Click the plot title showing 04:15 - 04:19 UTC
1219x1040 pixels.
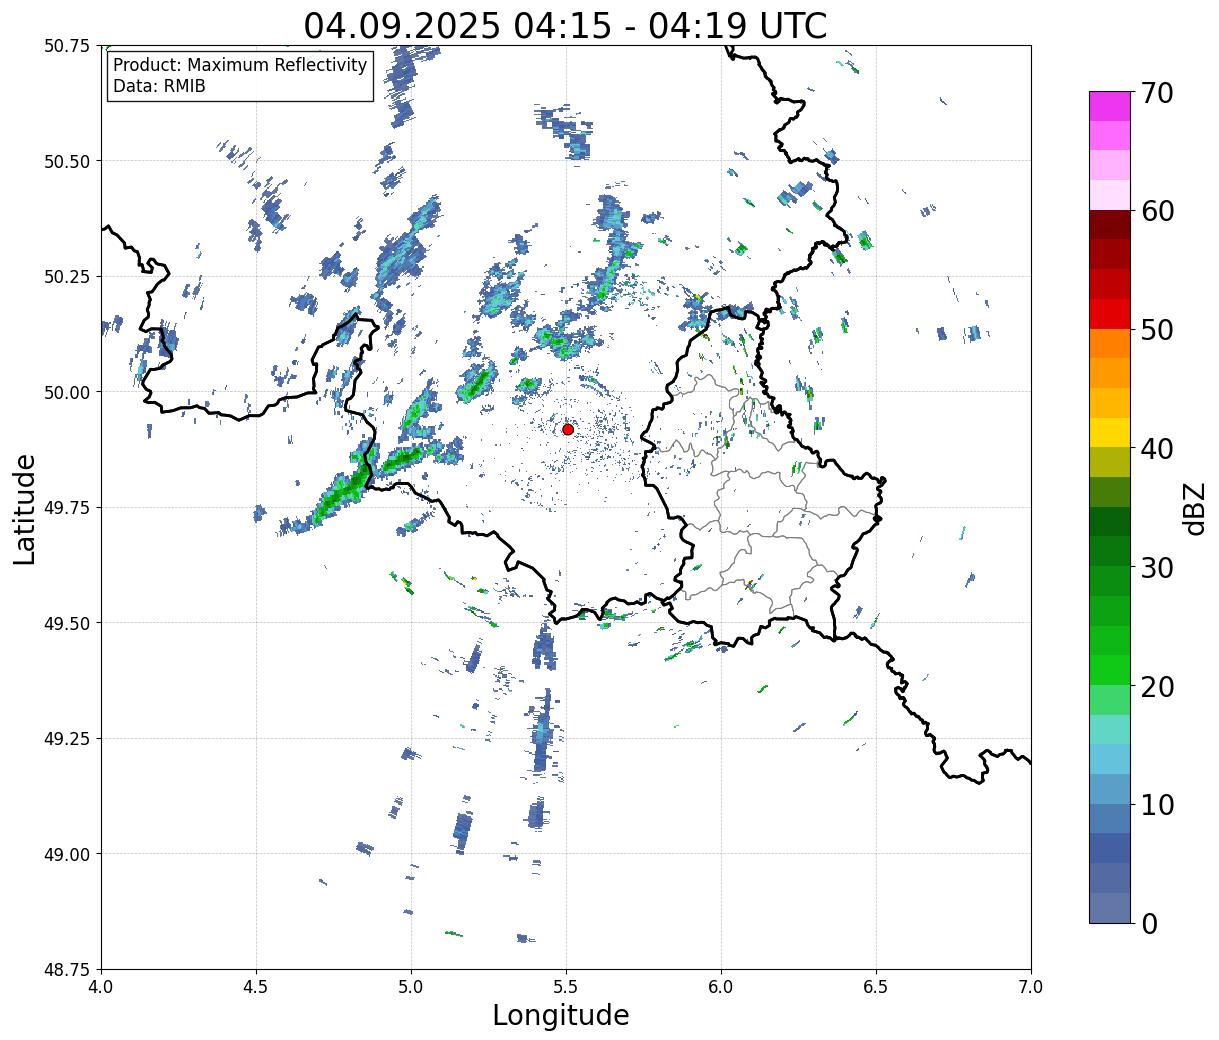(565, 25)
